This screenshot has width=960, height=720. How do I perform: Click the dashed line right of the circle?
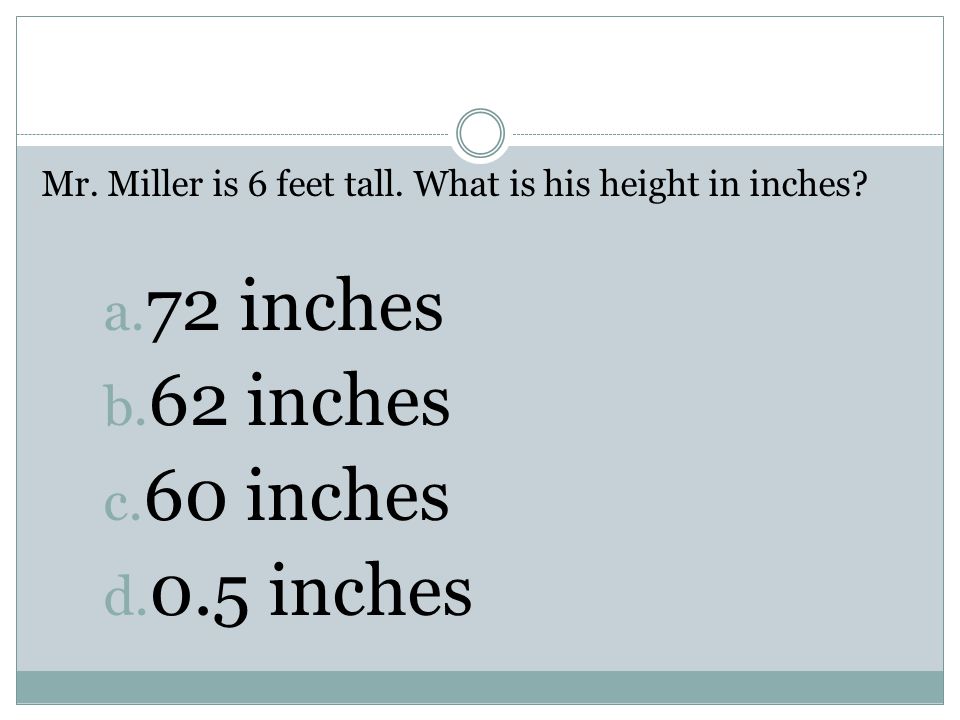click(727, 134)
